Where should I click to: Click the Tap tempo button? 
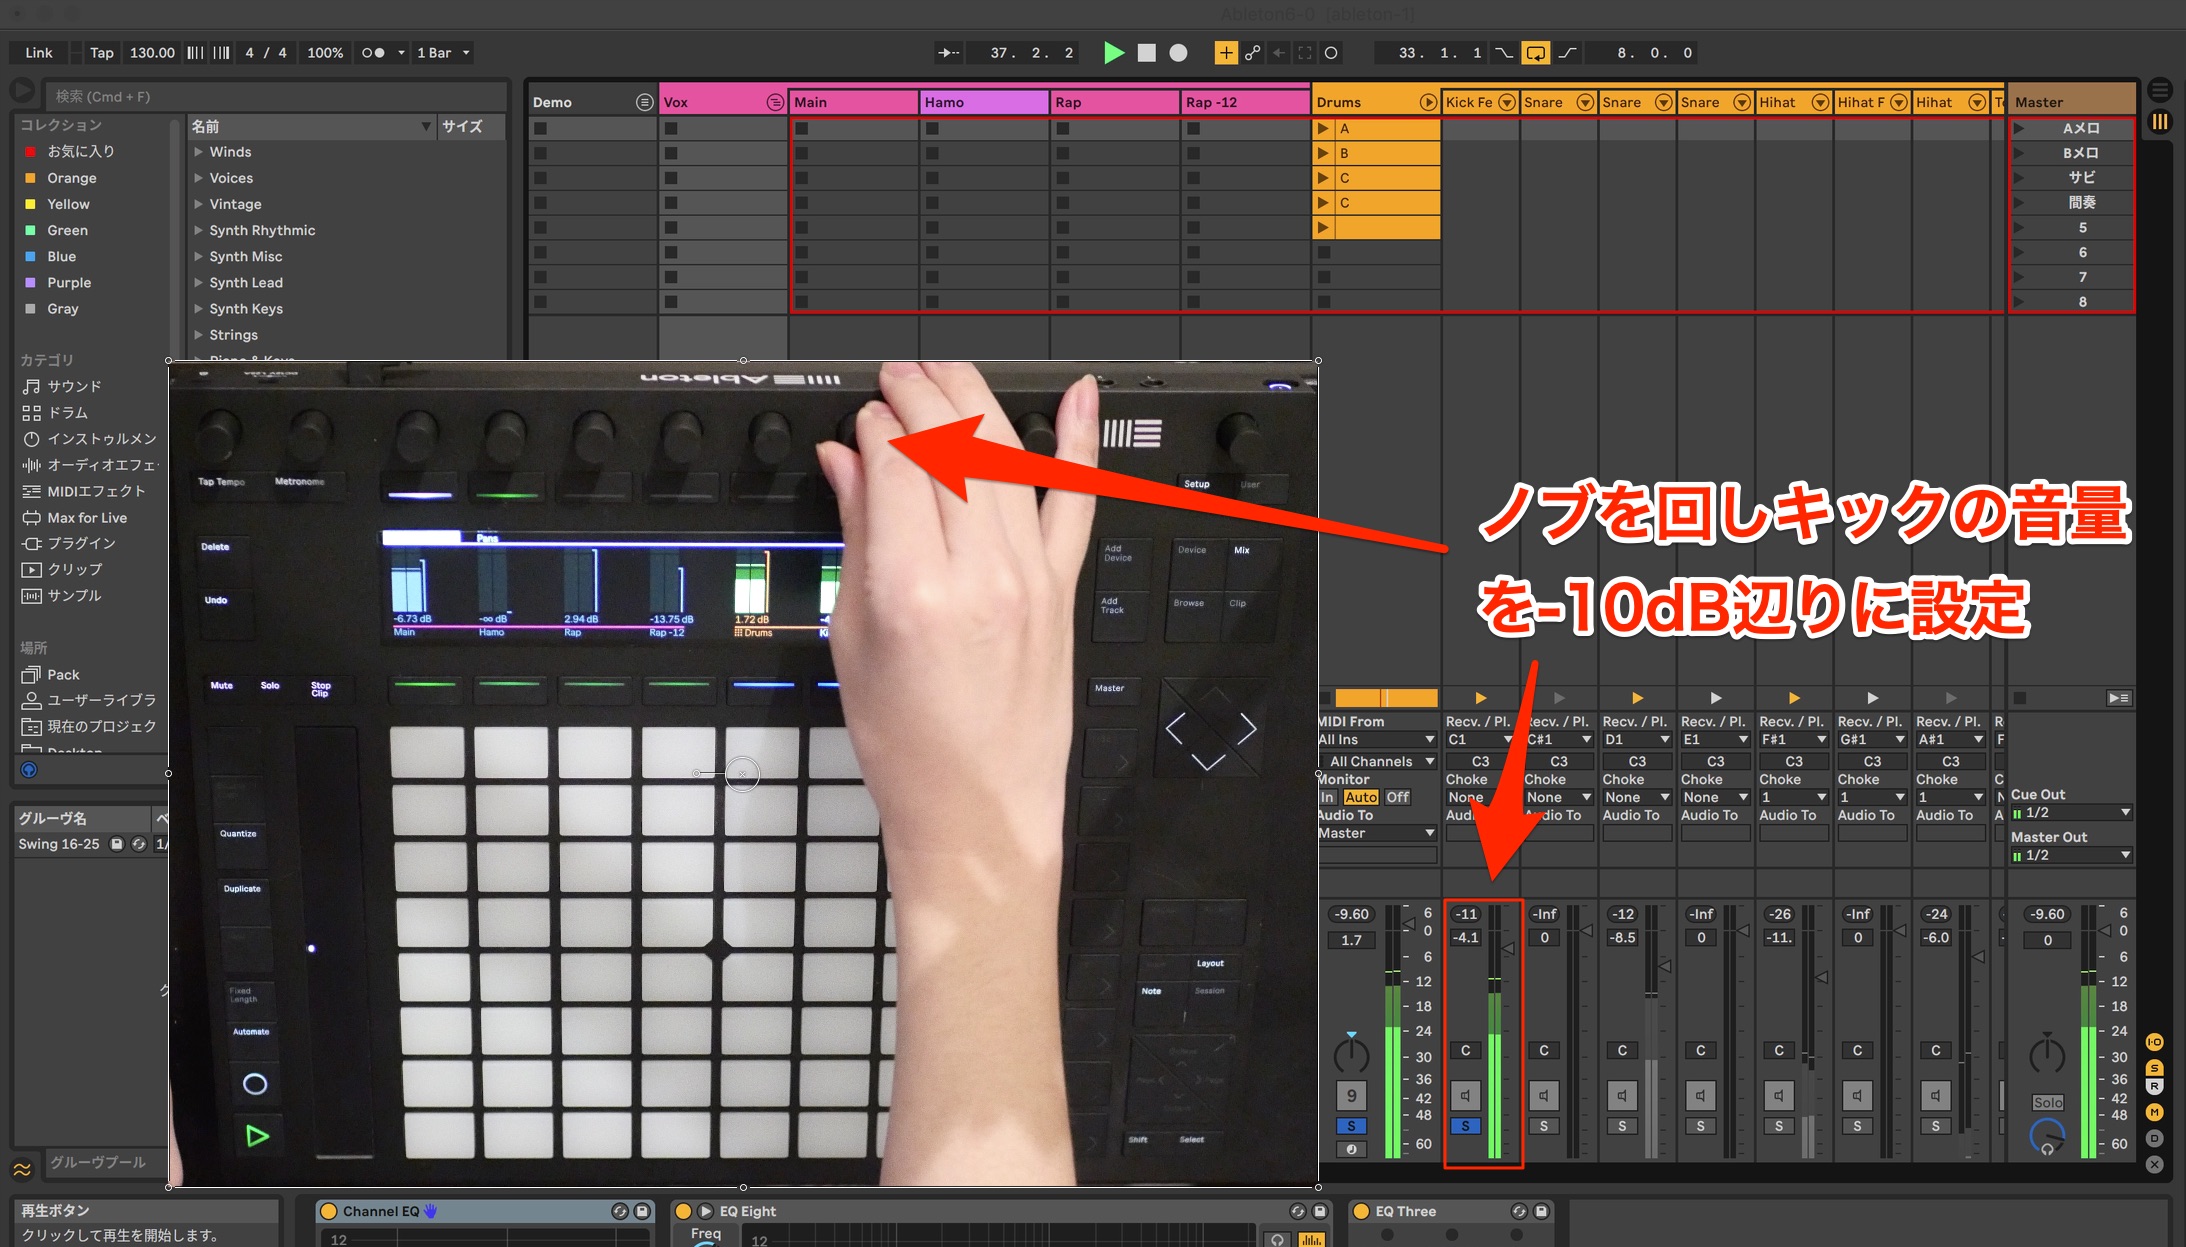[101, 53]
